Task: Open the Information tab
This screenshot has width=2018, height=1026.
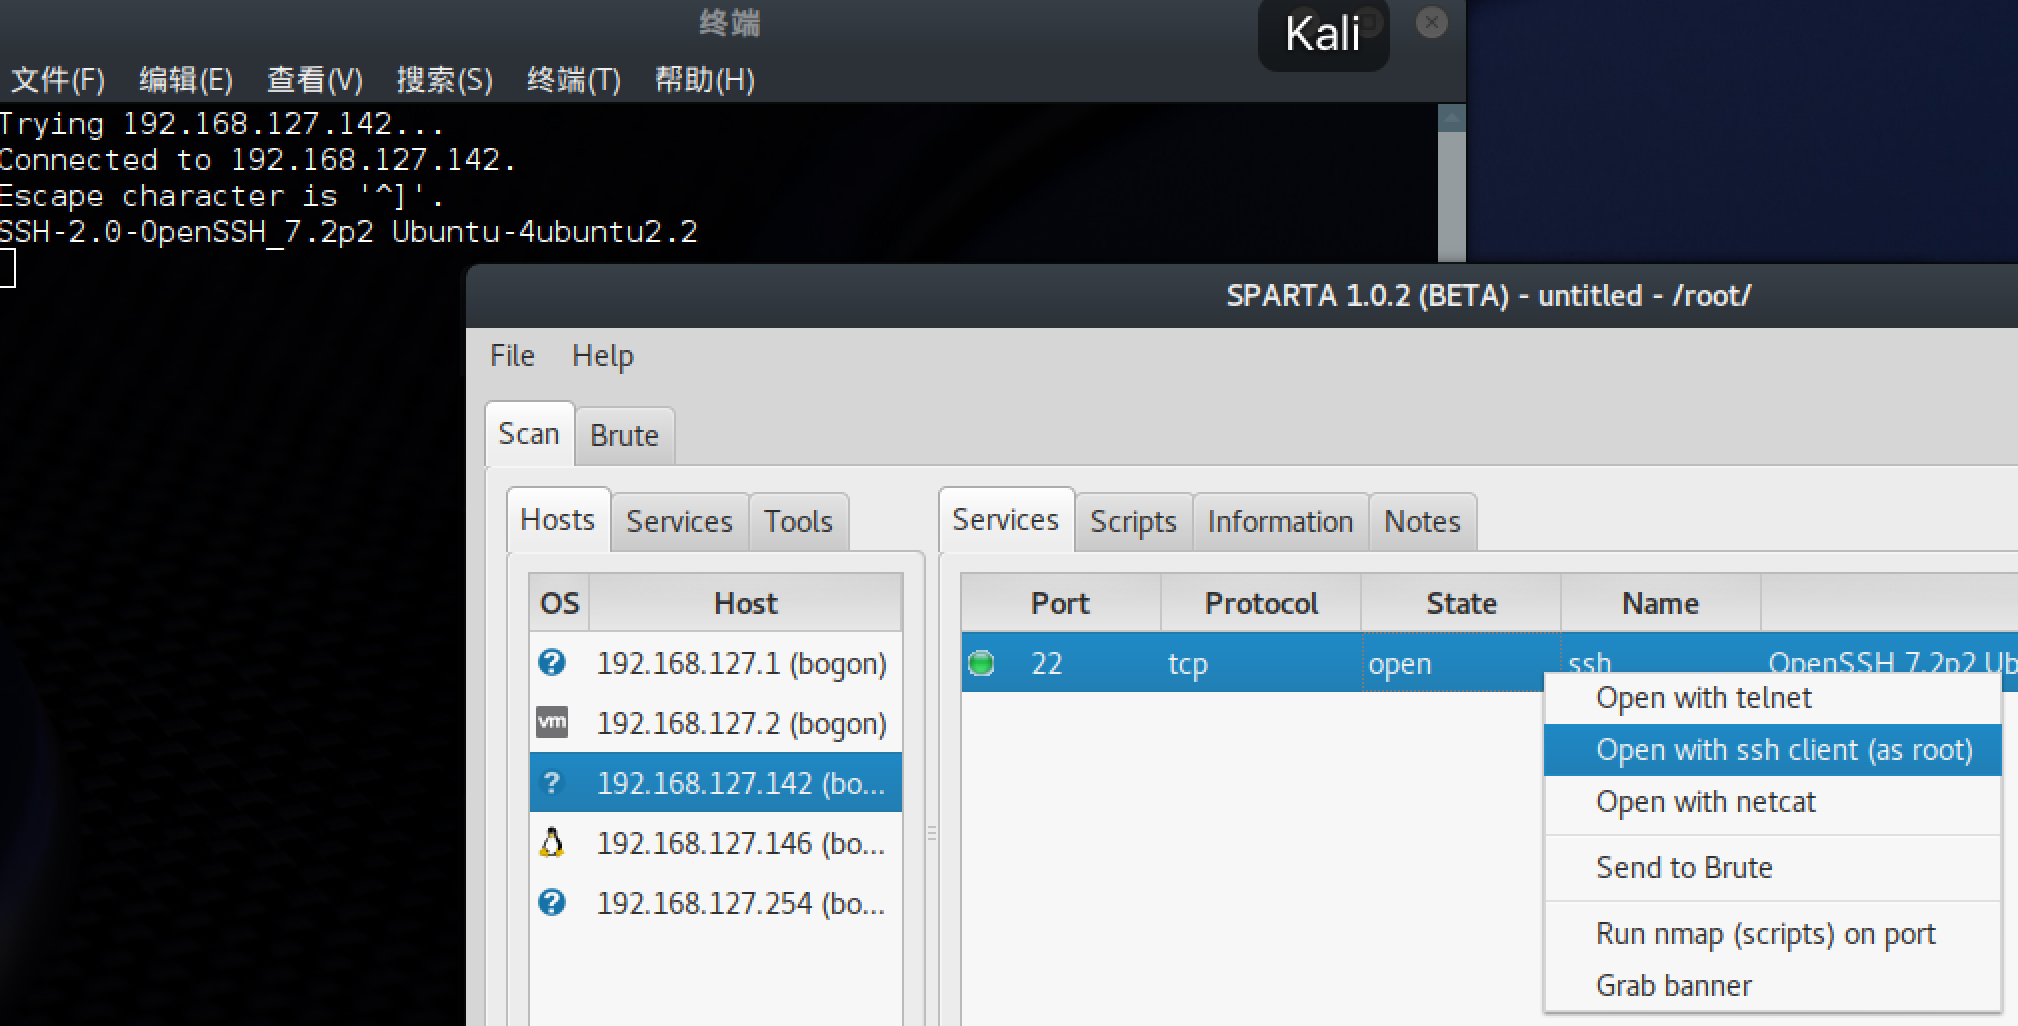Action: tap(1281, 522)
